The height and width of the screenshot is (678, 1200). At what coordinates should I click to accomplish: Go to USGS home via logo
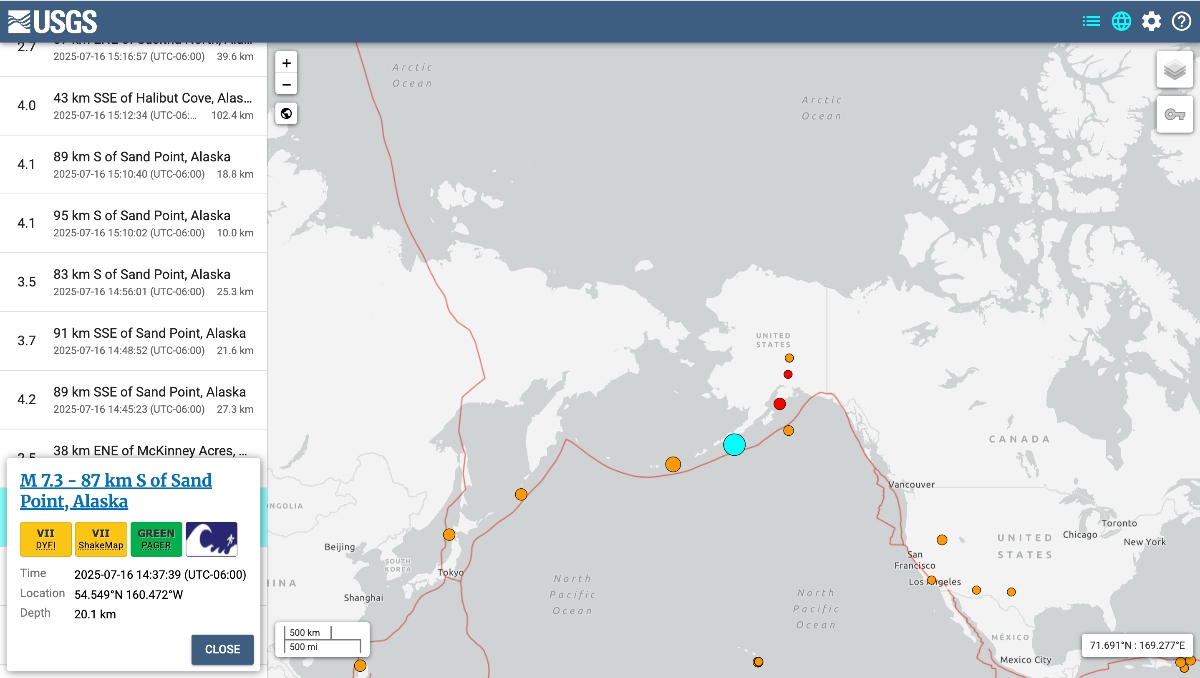point(52,21)
